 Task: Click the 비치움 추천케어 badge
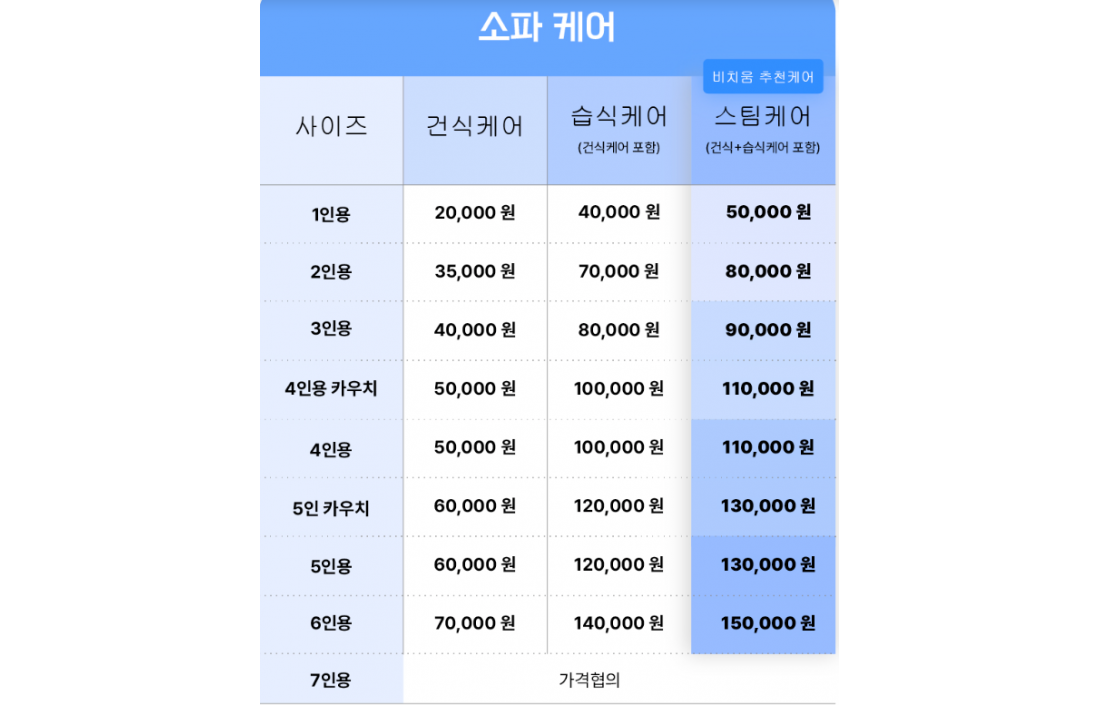[x=763, y=77]
